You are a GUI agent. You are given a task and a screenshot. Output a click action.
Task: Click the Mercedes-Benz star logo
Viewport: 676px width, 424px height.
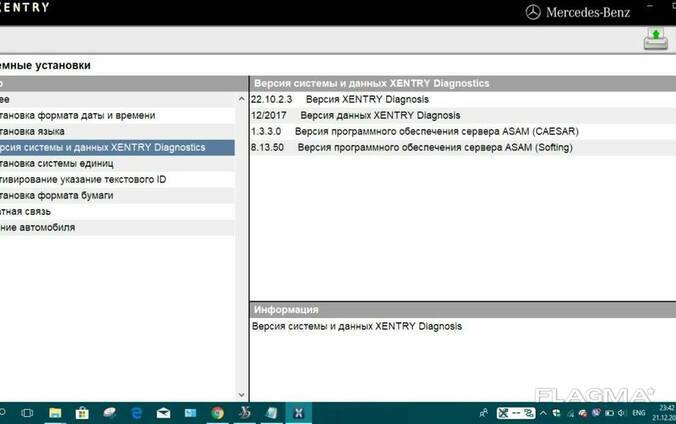coord(534,11)
